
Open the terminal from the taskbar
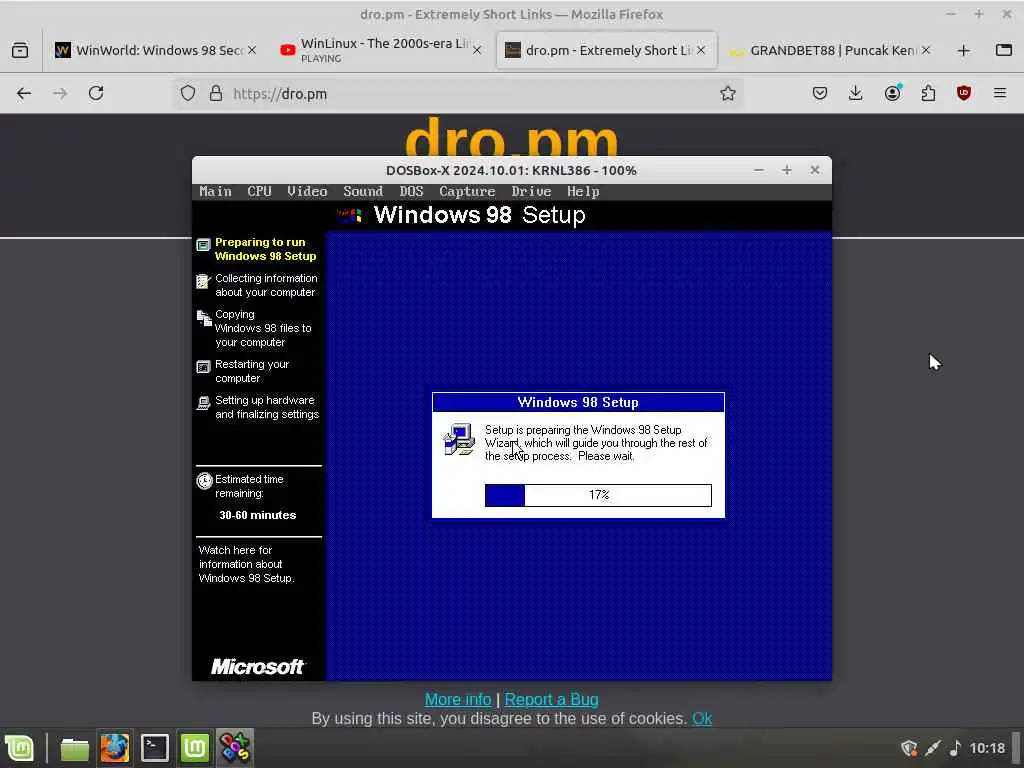pos(155,748)
